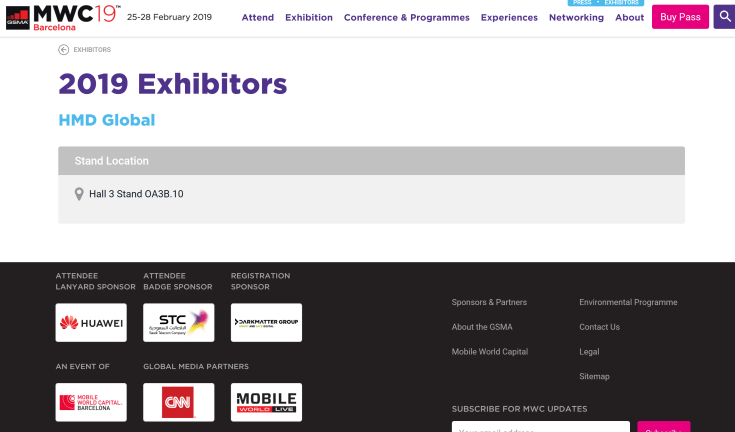Open the Networking menu item
The width and height of the screenshot is (735, 432).
(576, 18)
